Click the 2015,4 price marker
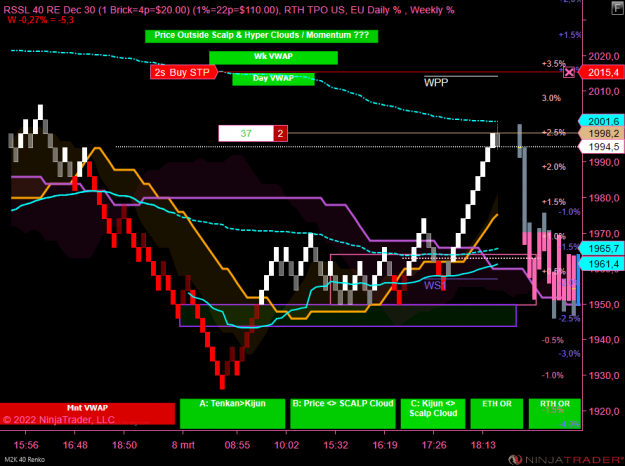This screenshot has width=625, height=466. tap(601, 73)
